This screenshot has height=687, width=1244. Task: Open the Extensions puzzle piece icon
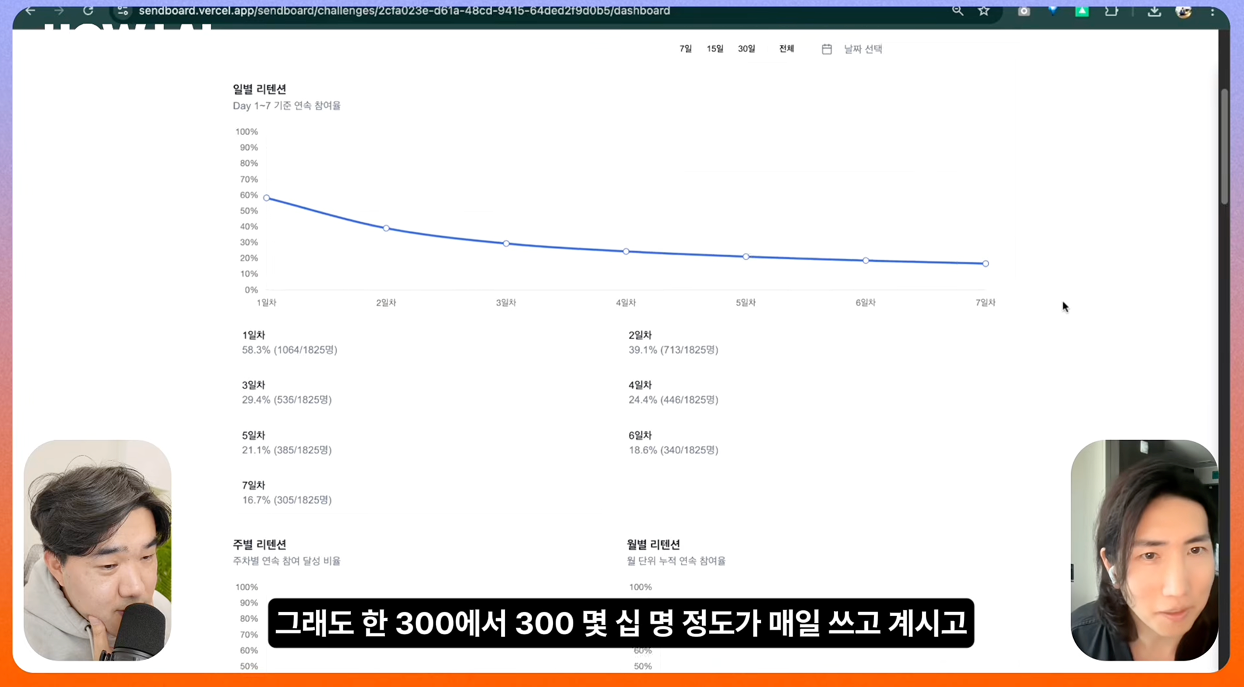point(1112,11)
